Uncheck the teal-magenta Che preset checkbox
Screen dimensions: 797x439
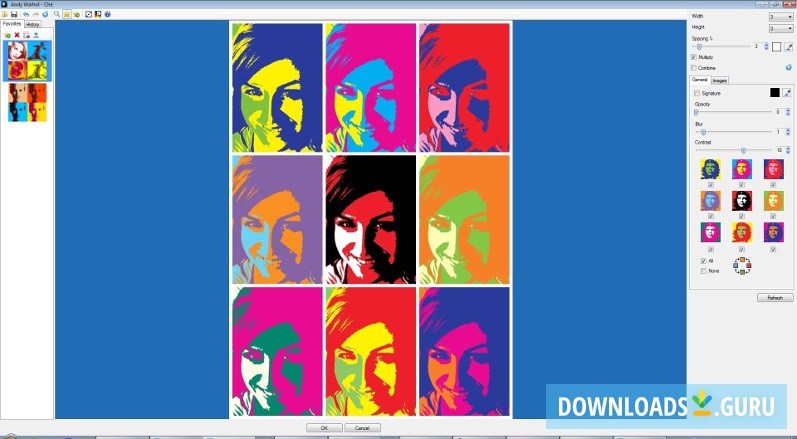click(711, 249)
